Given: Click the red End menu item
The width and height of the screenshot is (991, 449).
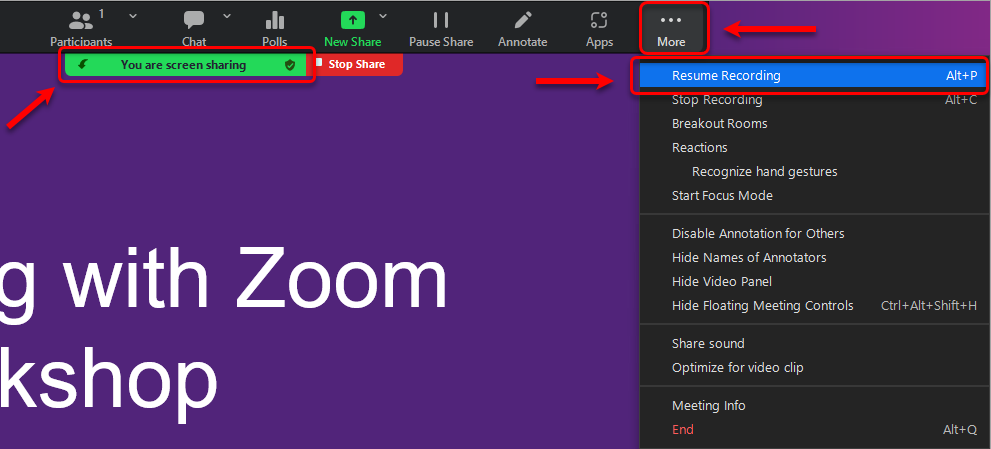Looking at the screenshot, I should pos(812,430).
